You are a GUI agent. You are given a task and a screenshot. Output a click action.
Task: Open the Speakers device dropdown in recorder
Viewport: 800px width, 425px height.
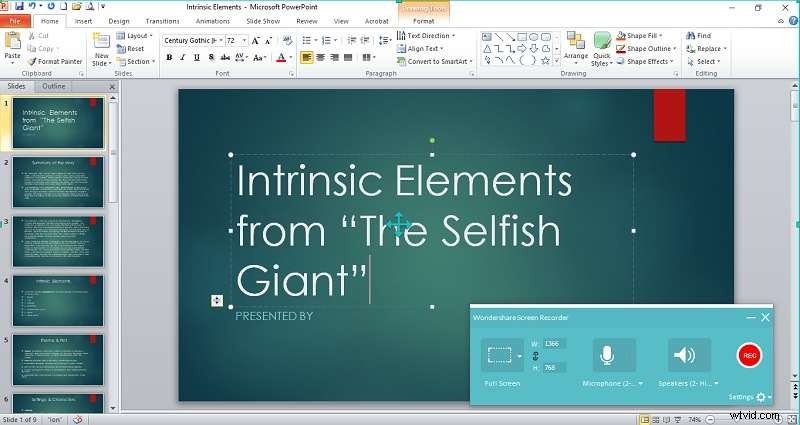716,384
